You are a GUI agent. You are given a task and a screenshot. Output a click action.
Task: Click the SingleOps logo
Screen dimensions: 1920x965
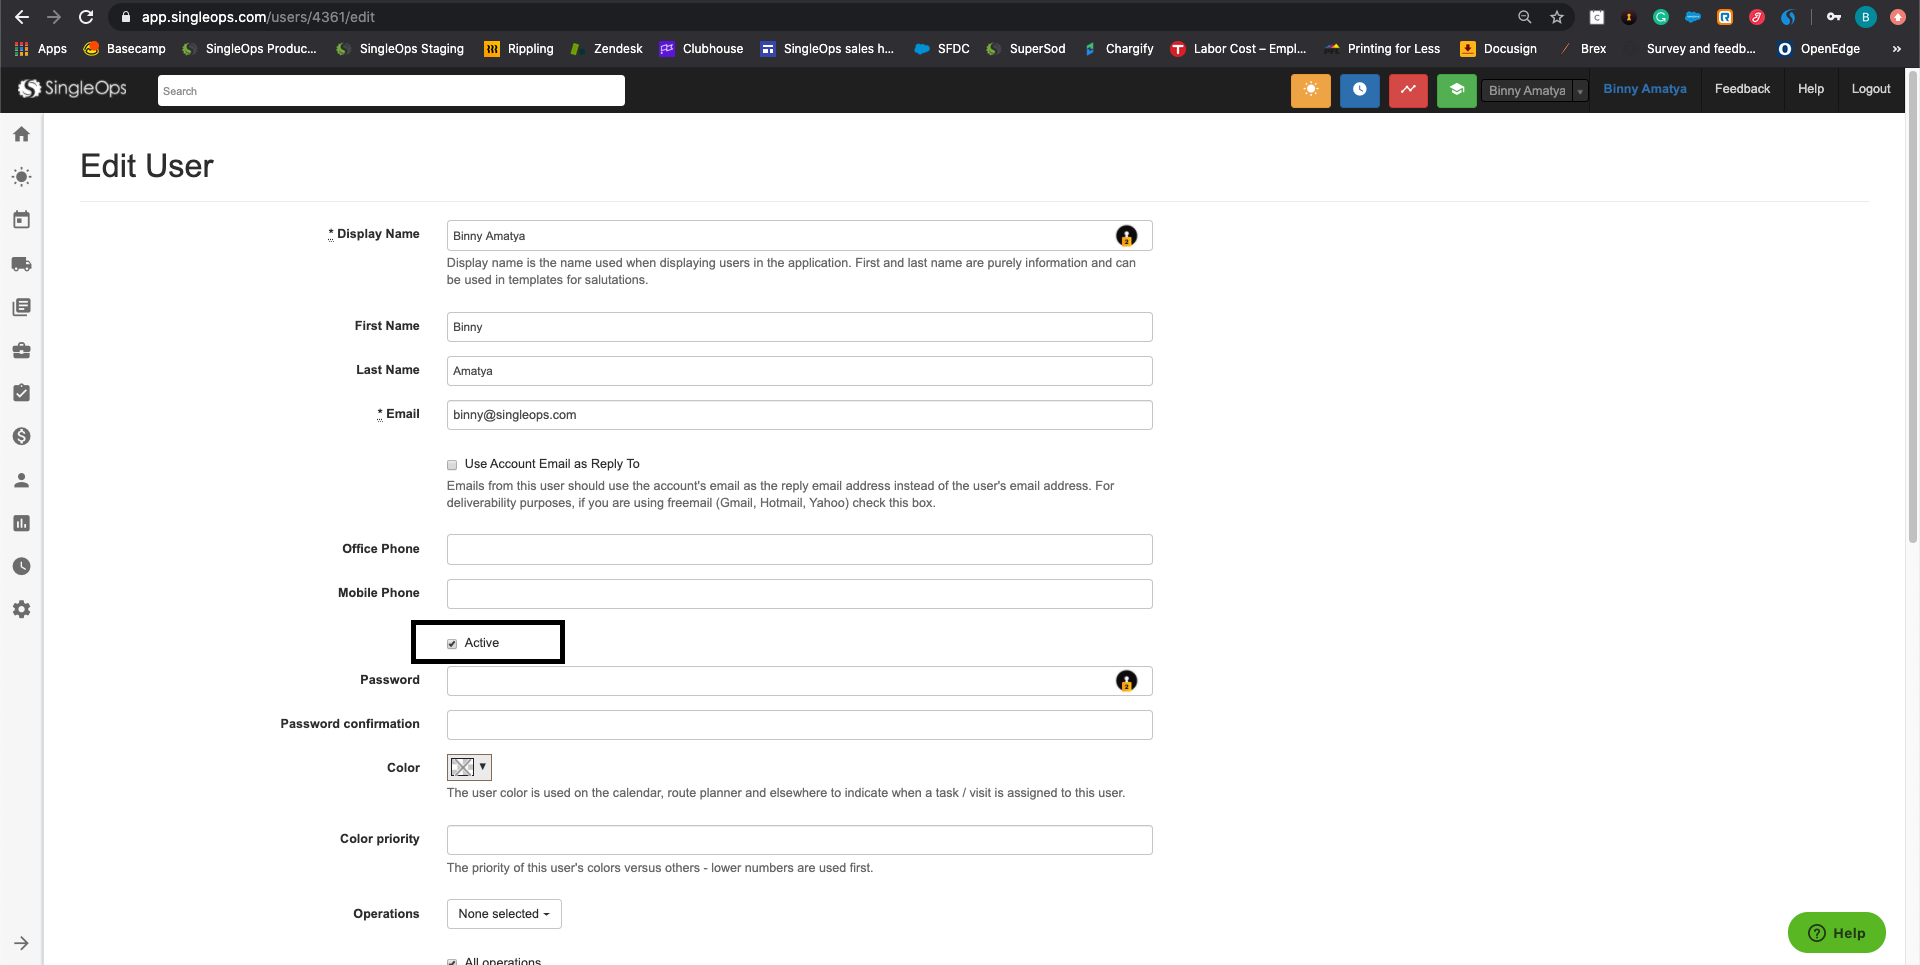pos(73,89)
